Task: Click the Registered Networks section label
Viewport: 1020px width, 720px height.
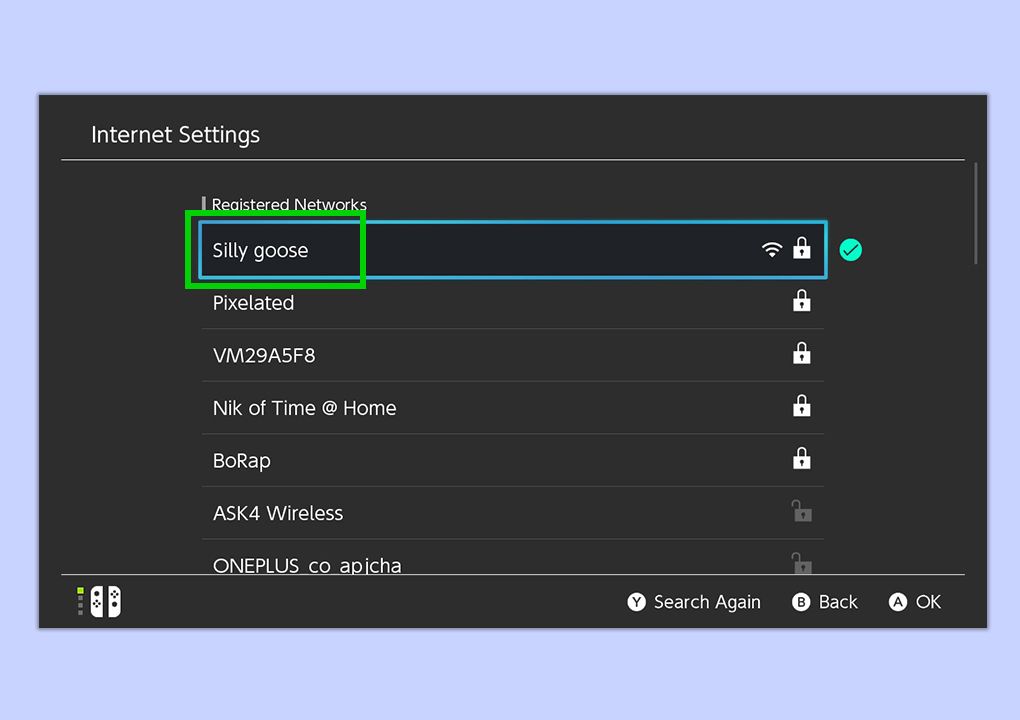Action: click(x=289, y=204)
